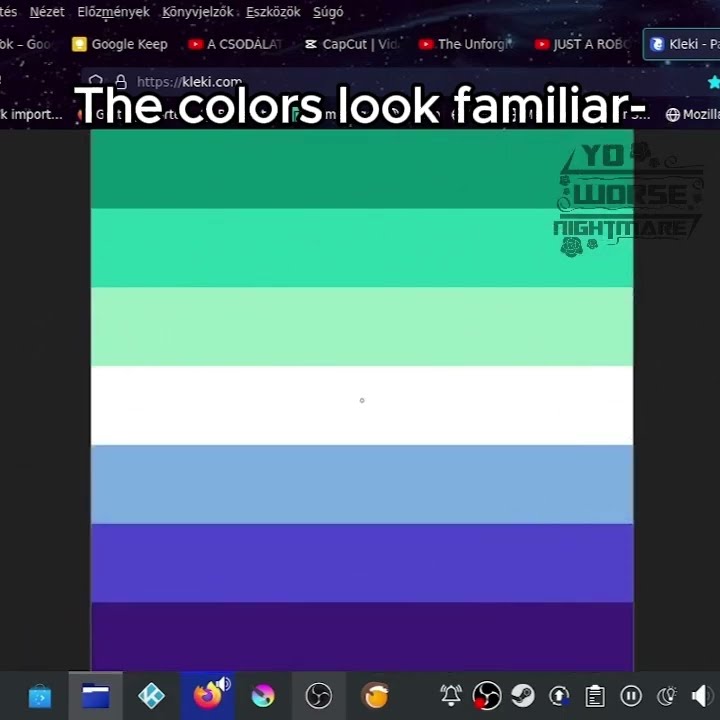The image size is (720, 720).
Task: Switch to the Firefox taskbar window
Action: coord(207,696)
